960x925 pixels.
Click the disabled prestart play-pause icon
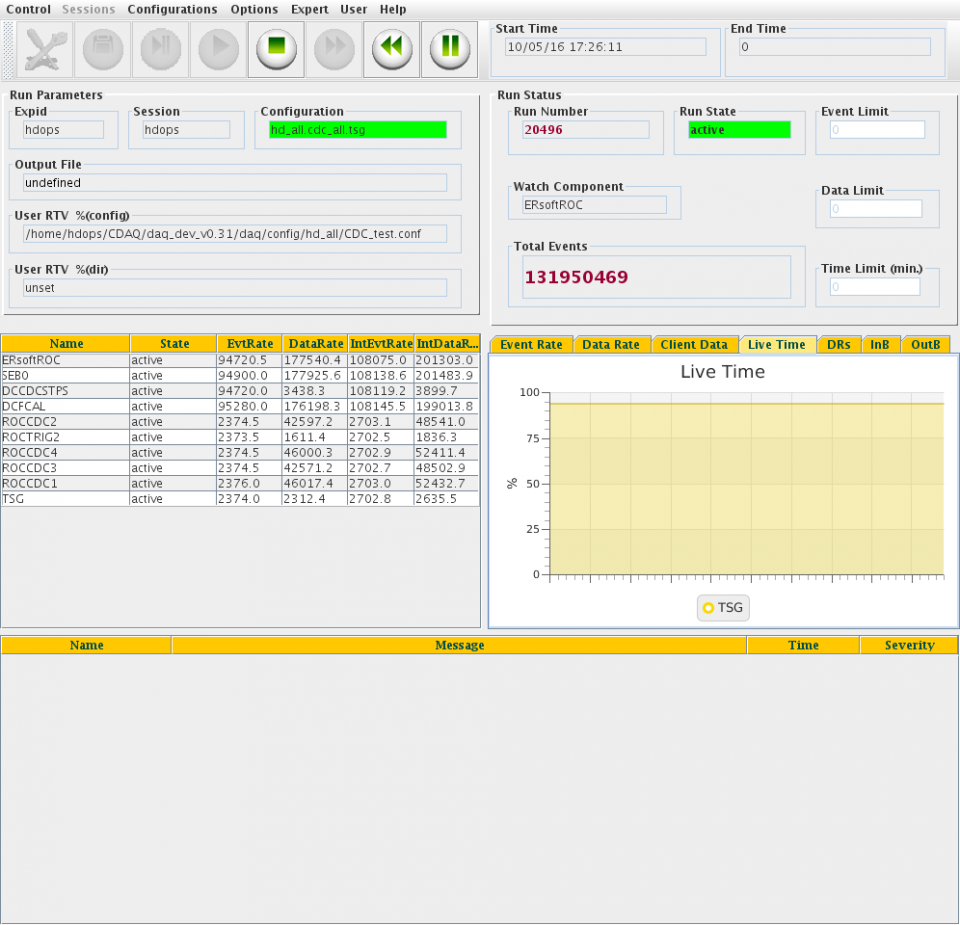[x=161, y=48]
